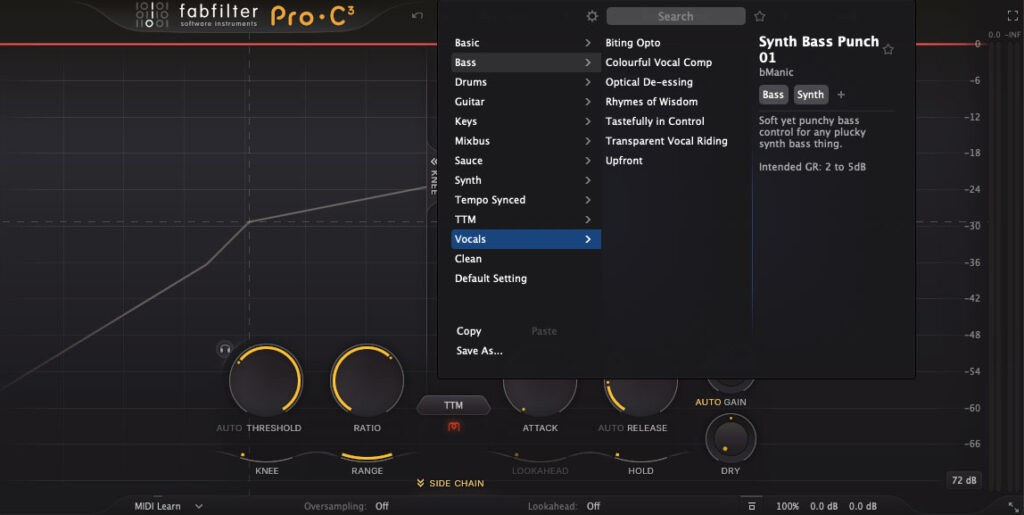Click the red icon below TTM
The width and height of the screenshot is (1024, 515).
pos(453,427)
